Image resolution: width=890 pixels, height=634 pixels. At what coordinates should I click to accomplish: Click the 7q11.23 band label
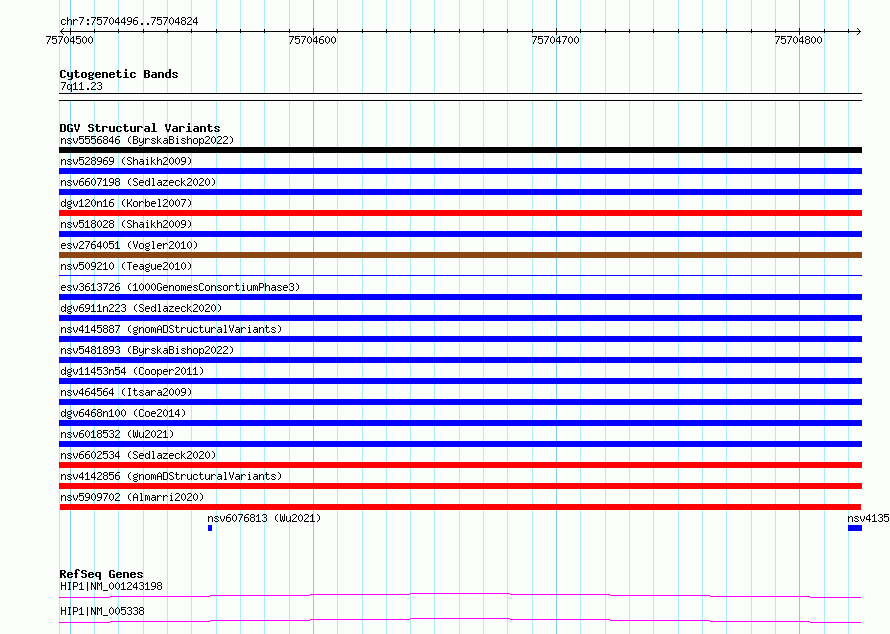[x=81, y=86]
